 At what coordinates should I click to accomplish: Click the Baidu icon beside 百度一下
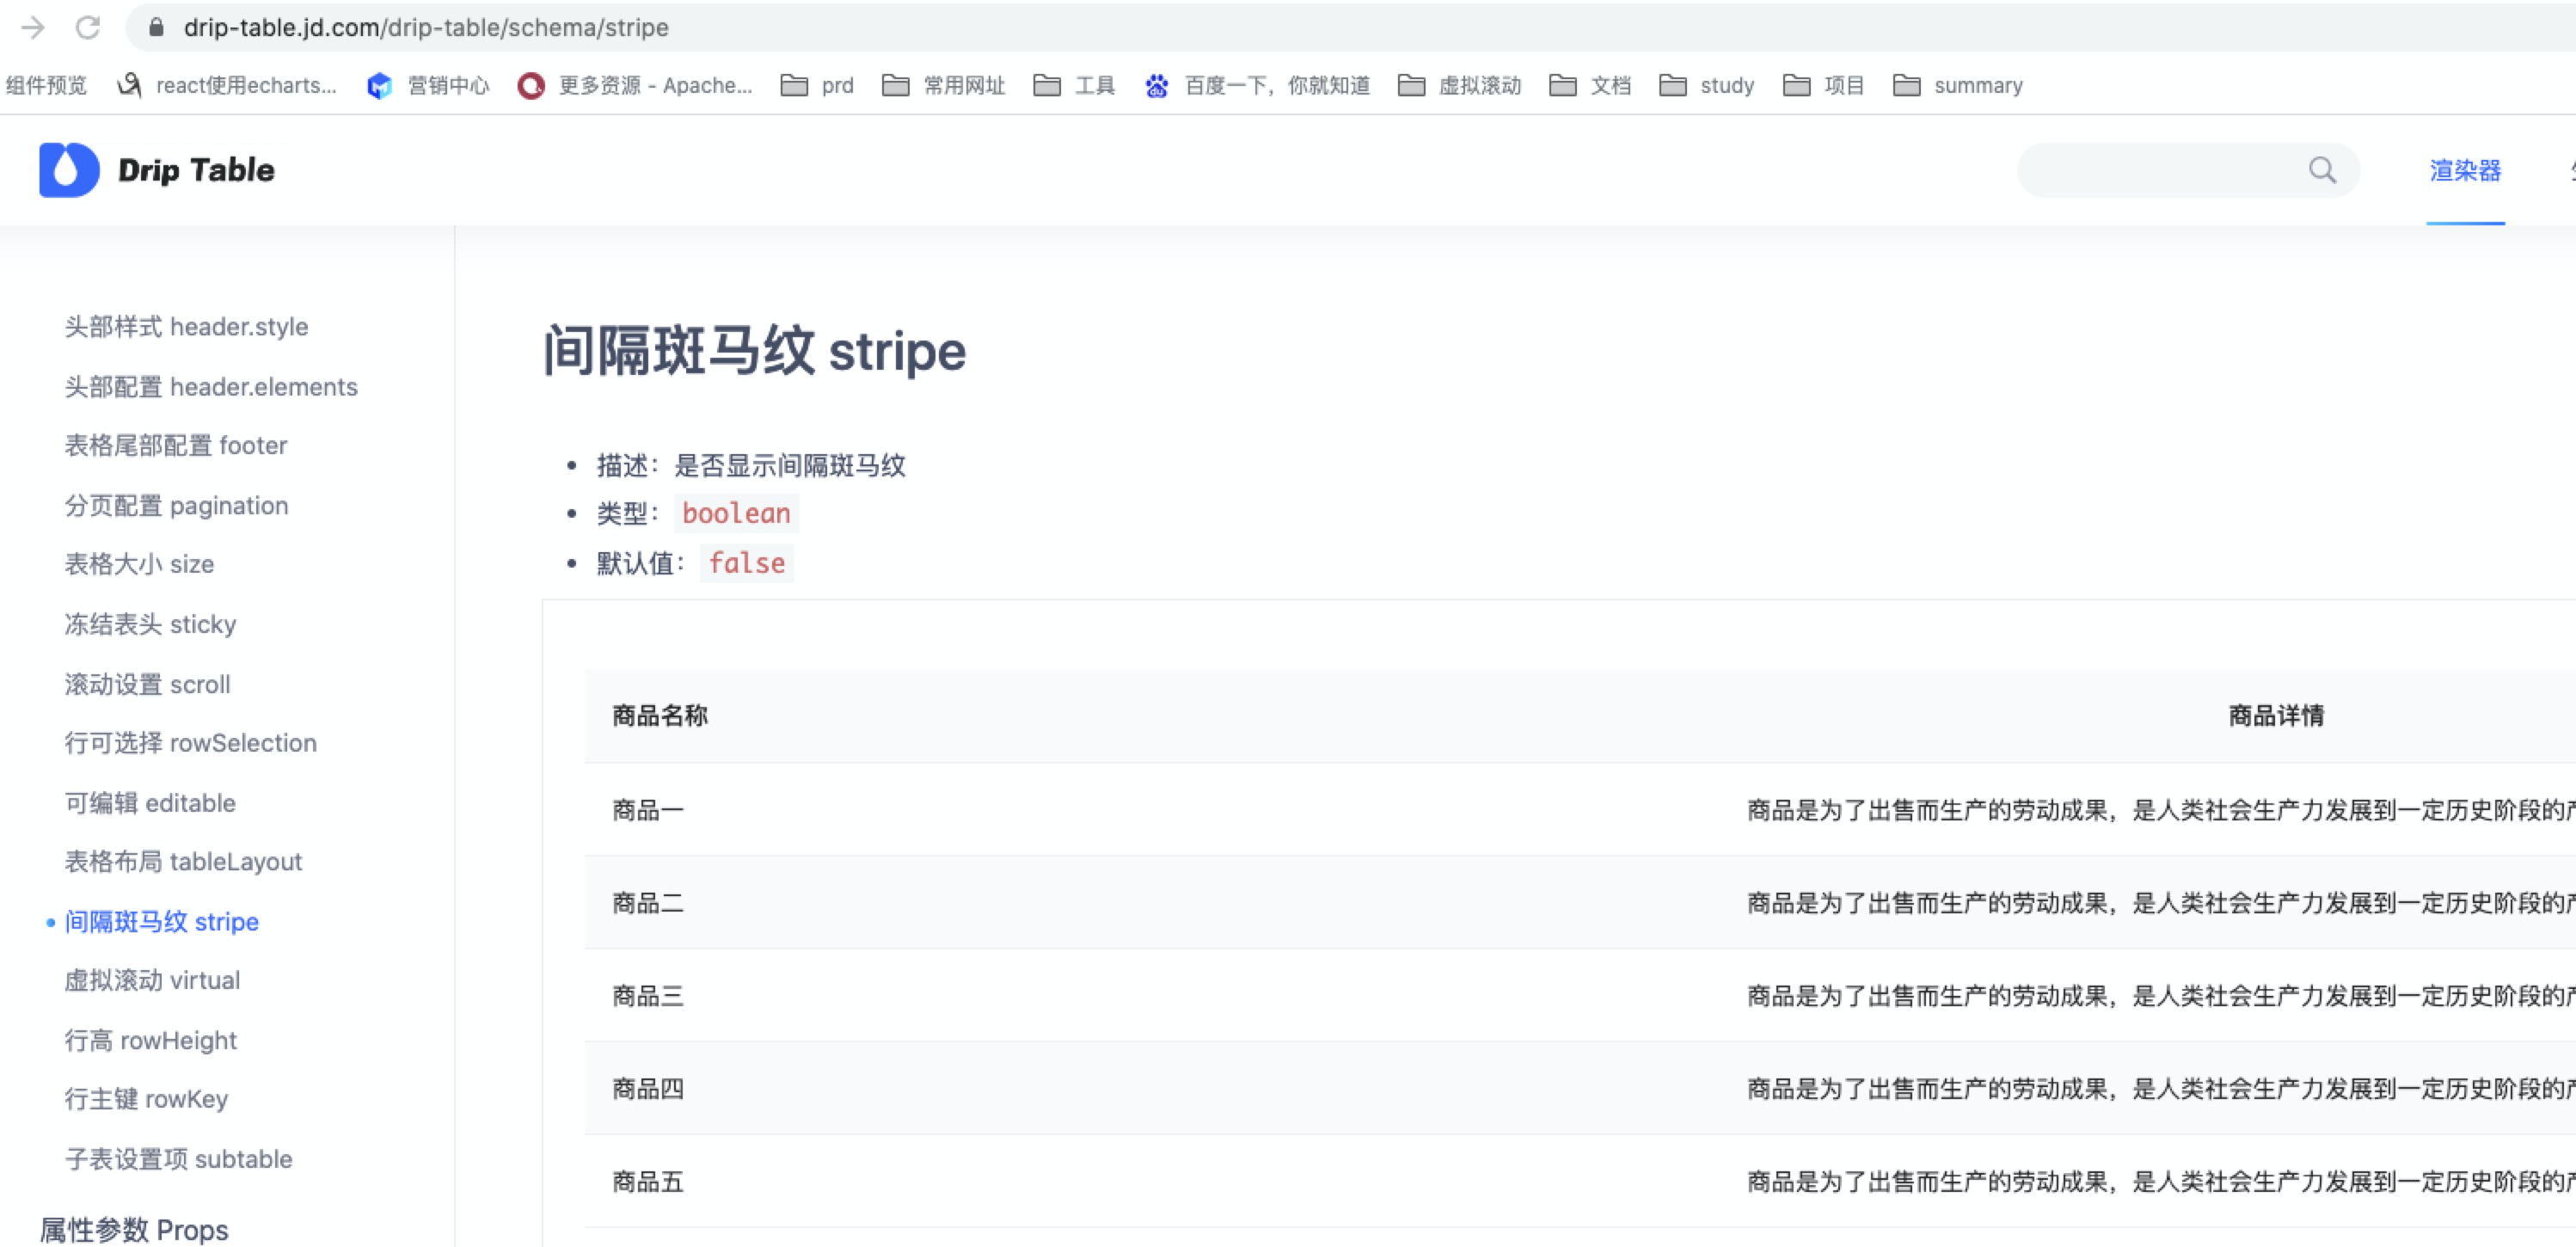(x=1155, y=86)
